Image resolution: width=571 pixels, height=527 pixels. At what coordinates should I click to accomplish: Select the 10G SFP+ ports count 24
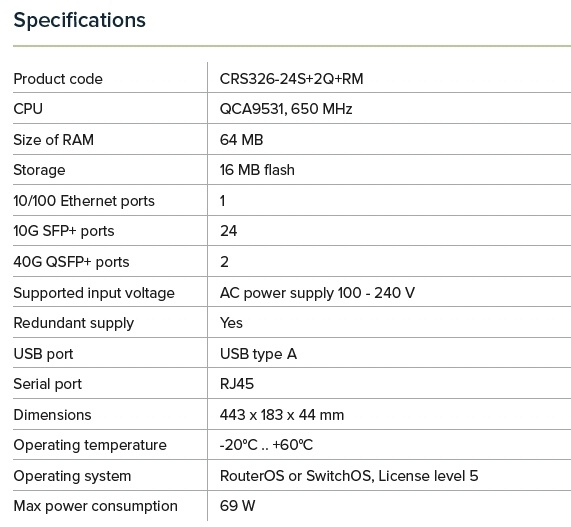point(228,231)
